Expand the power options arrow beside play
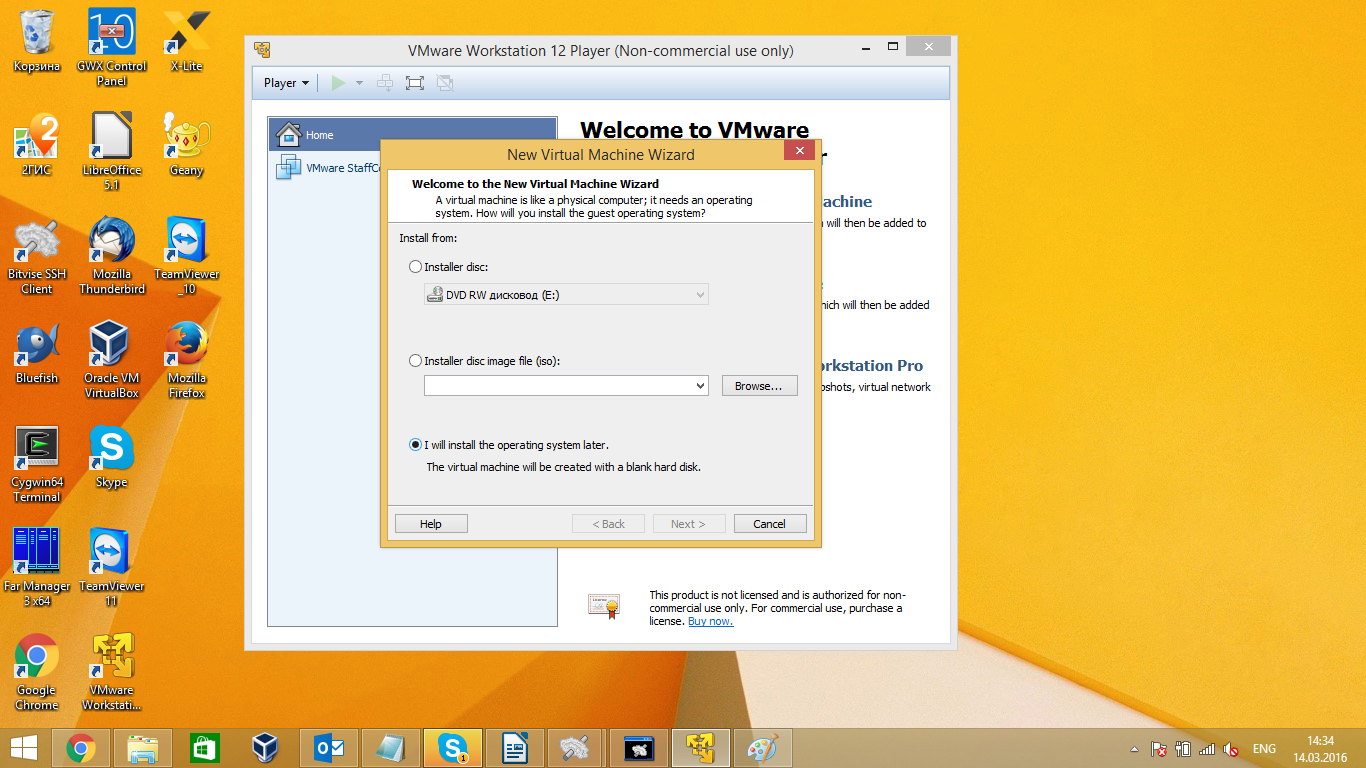This screenshot has width=1366, height=768. coord(359,83)
